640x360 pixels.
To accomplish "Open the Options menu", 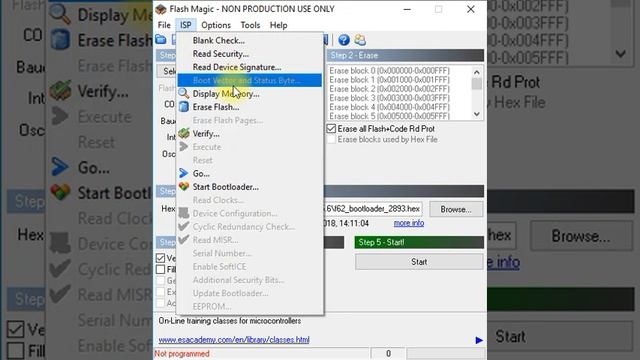I will (216, 25).
